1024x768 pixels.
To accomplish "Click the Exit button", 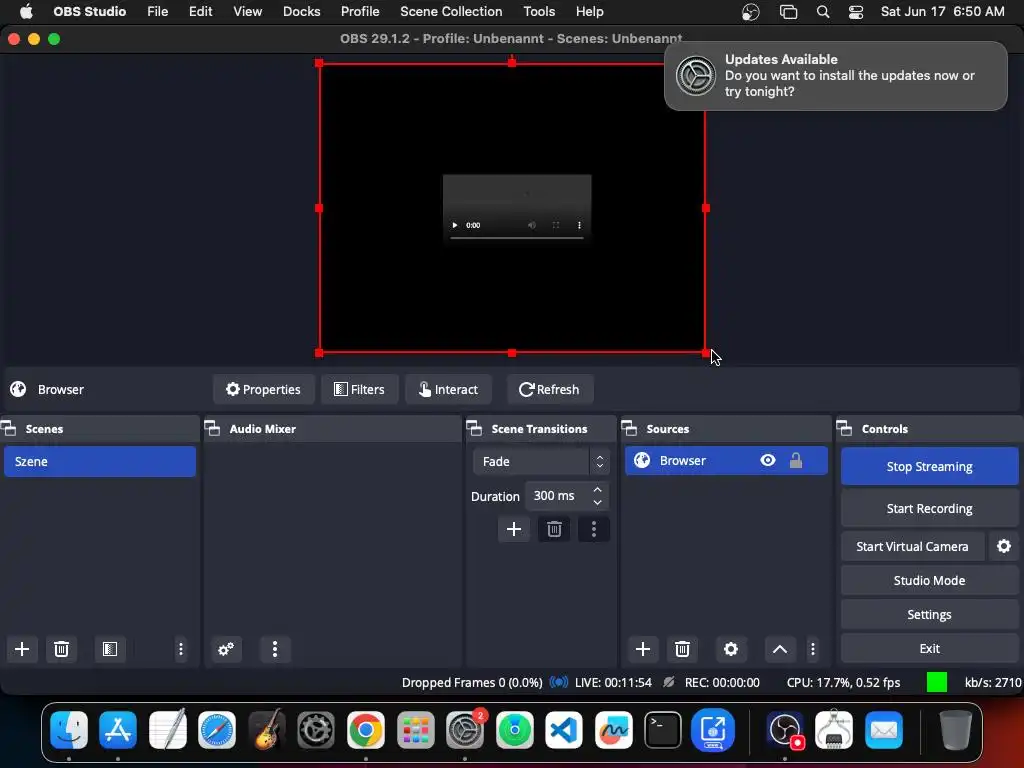I will [x=929, y=648].
